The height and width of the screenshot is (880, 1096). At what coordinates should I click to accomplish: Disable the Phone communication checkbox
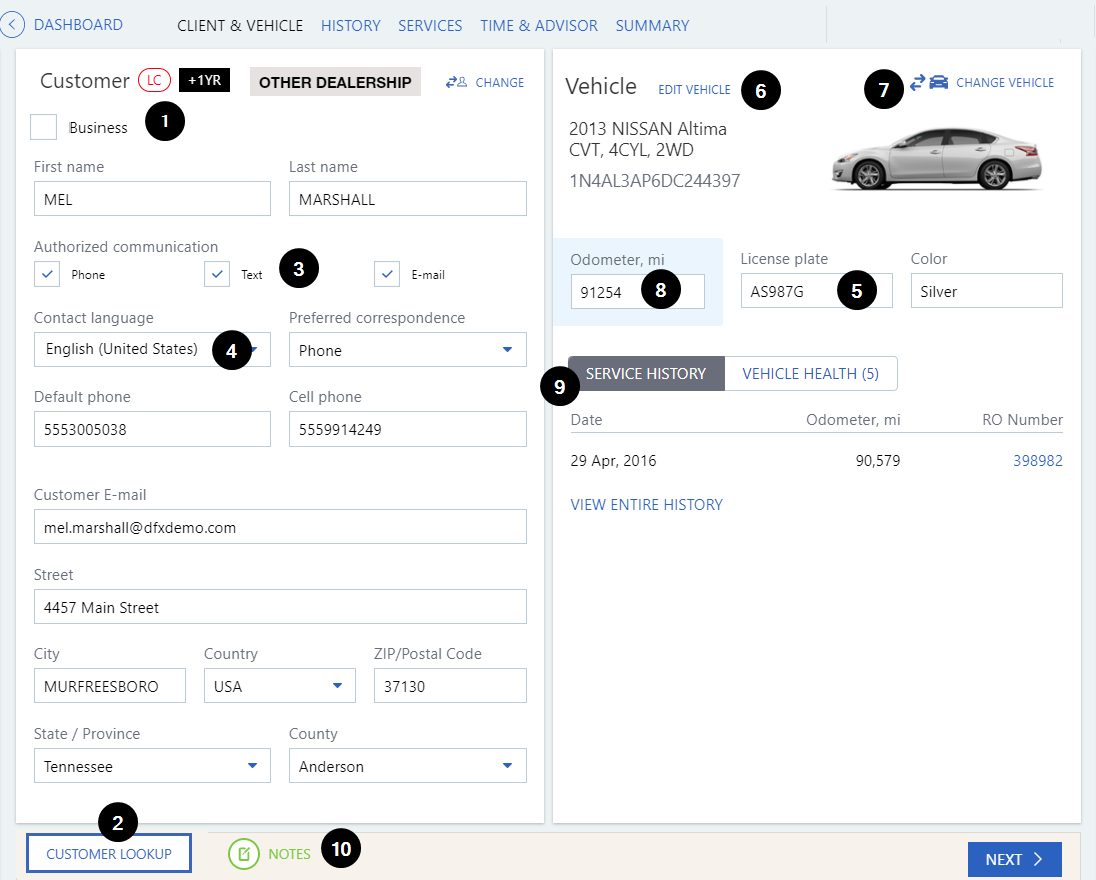[x=46, y=273]
